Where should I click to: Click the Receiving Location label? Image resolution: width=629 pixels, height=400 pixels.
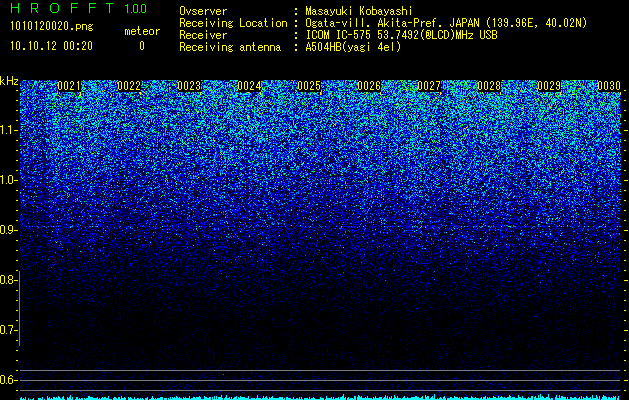233,23
